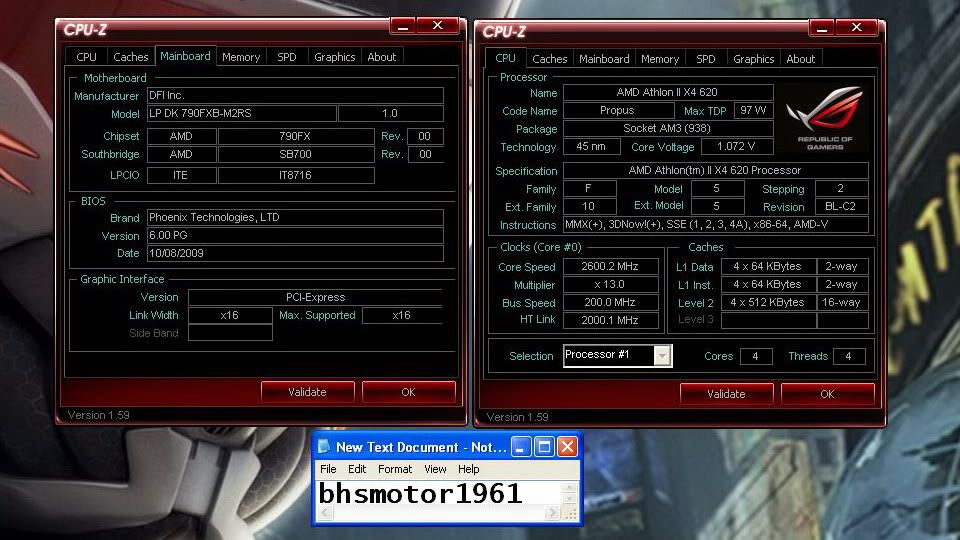This screenshot has width=960, height=540.
Task: Click Notepad horizontal scrollbar right arrow
Action: tap(553, 513)
